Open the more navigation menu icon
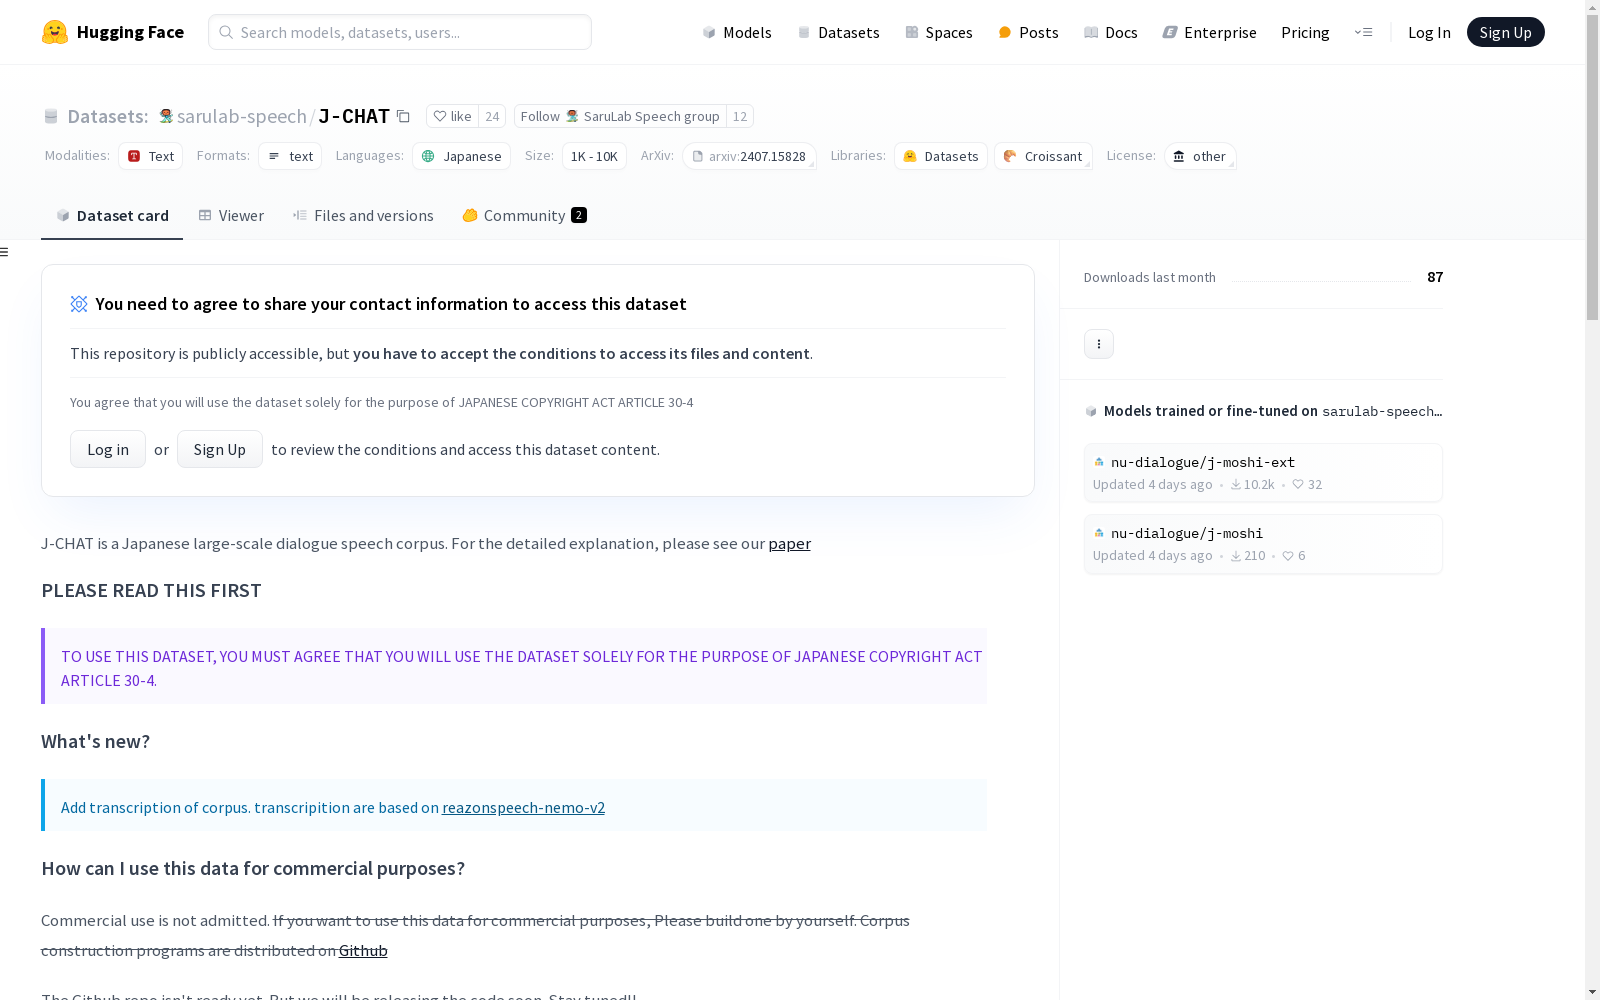This screenshot has width=1600, height=1000. point(1363,32)
